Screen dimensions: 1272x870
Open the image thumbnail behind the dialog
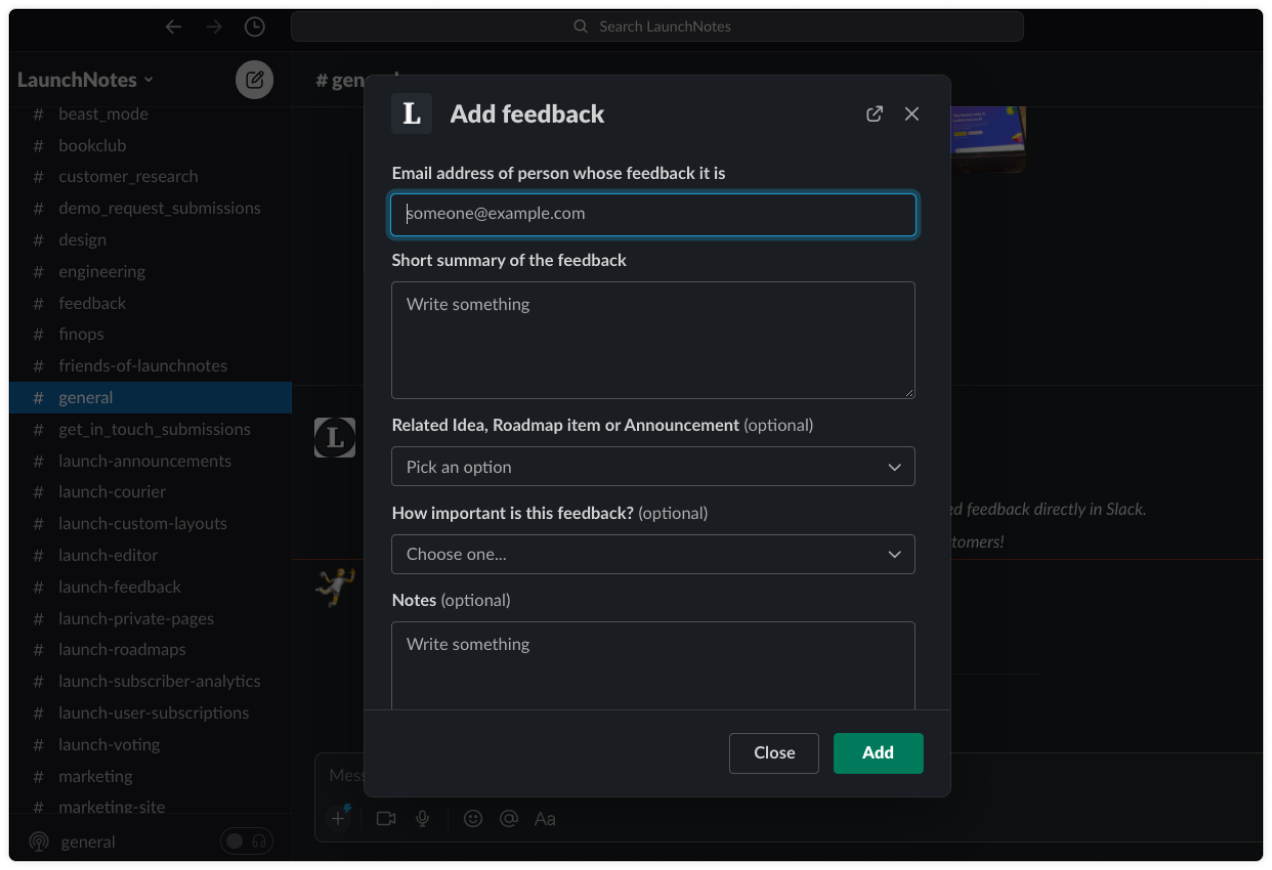[x=988, y=140]
